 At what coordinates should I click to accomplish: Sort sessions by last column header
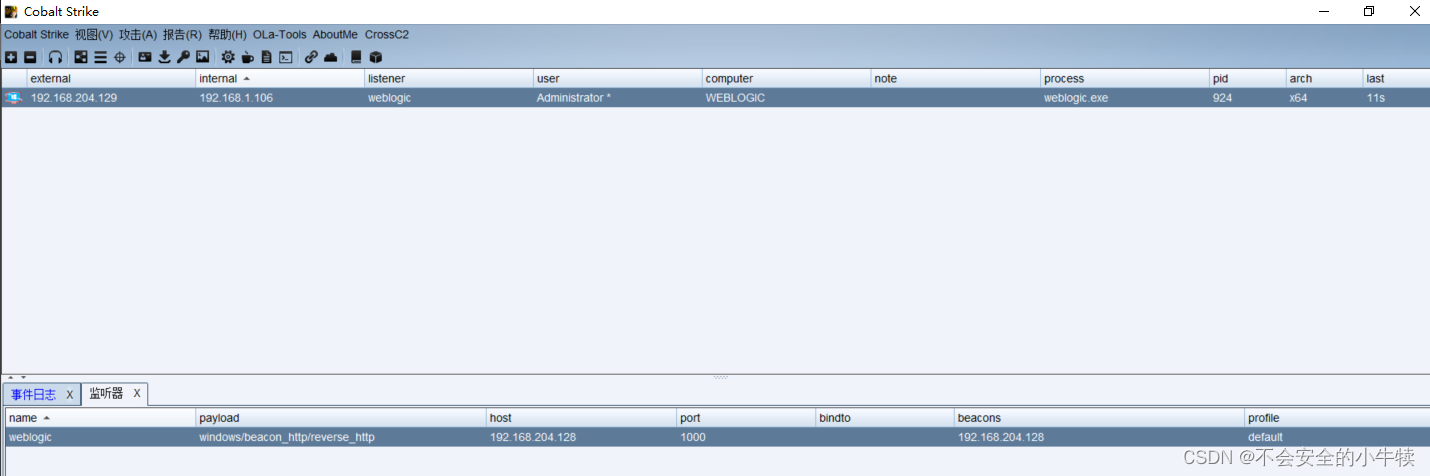(x=1396, y=78)
